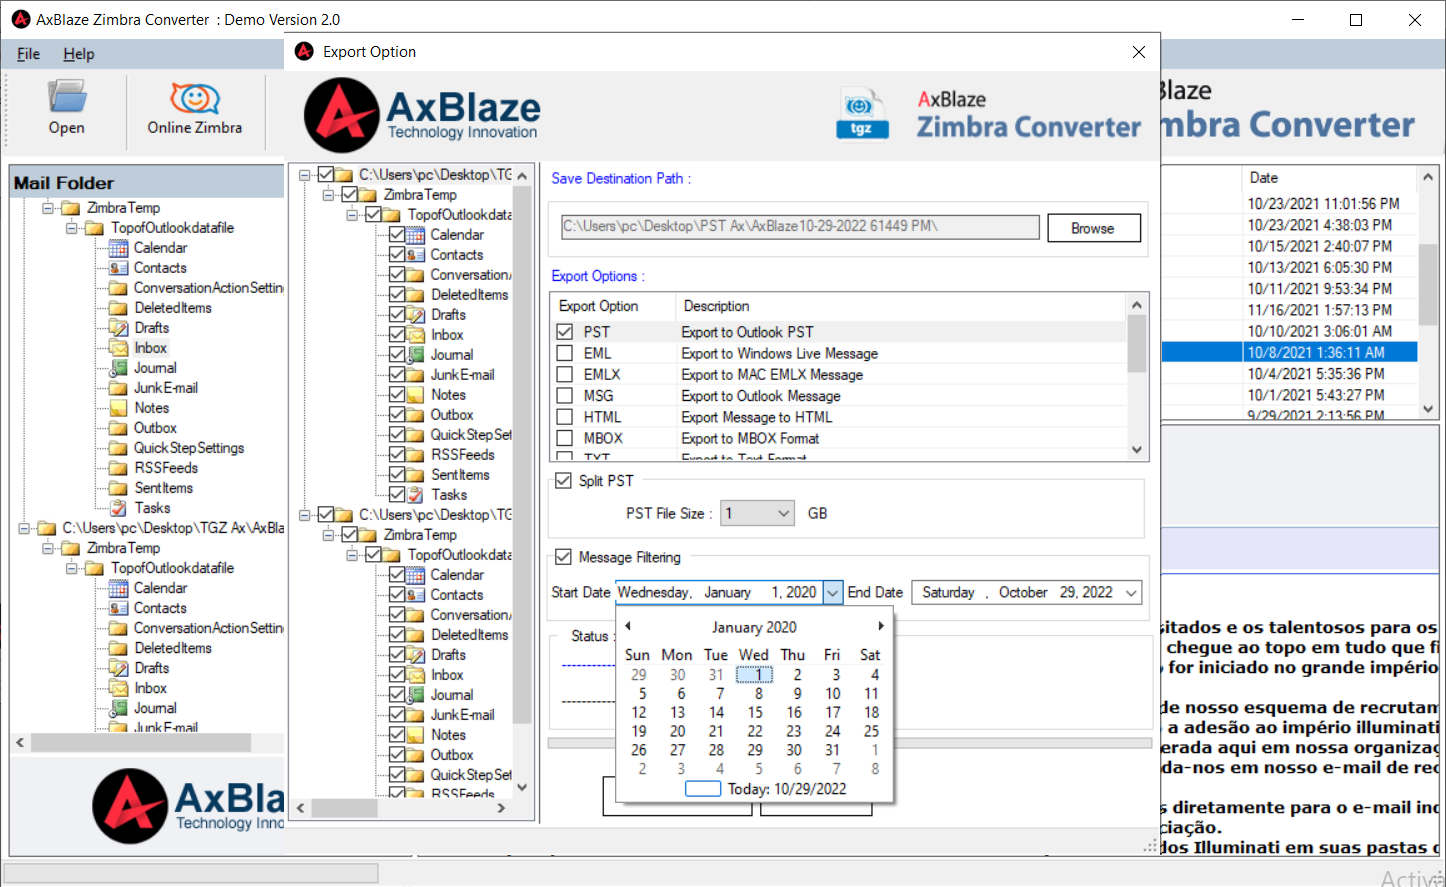Select Notes folder icon in Mail Folder tree

point(118,408)
